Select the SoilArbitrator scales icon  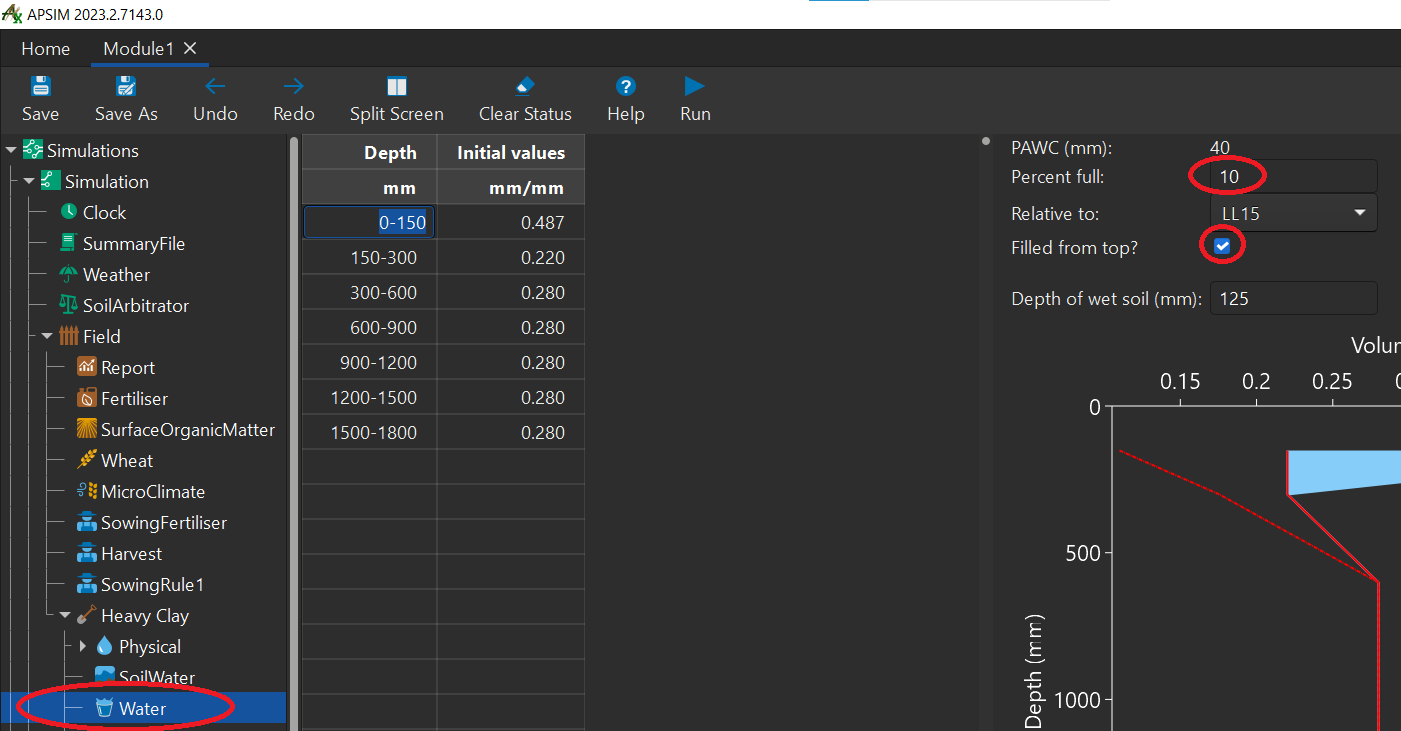click(68, 305)
